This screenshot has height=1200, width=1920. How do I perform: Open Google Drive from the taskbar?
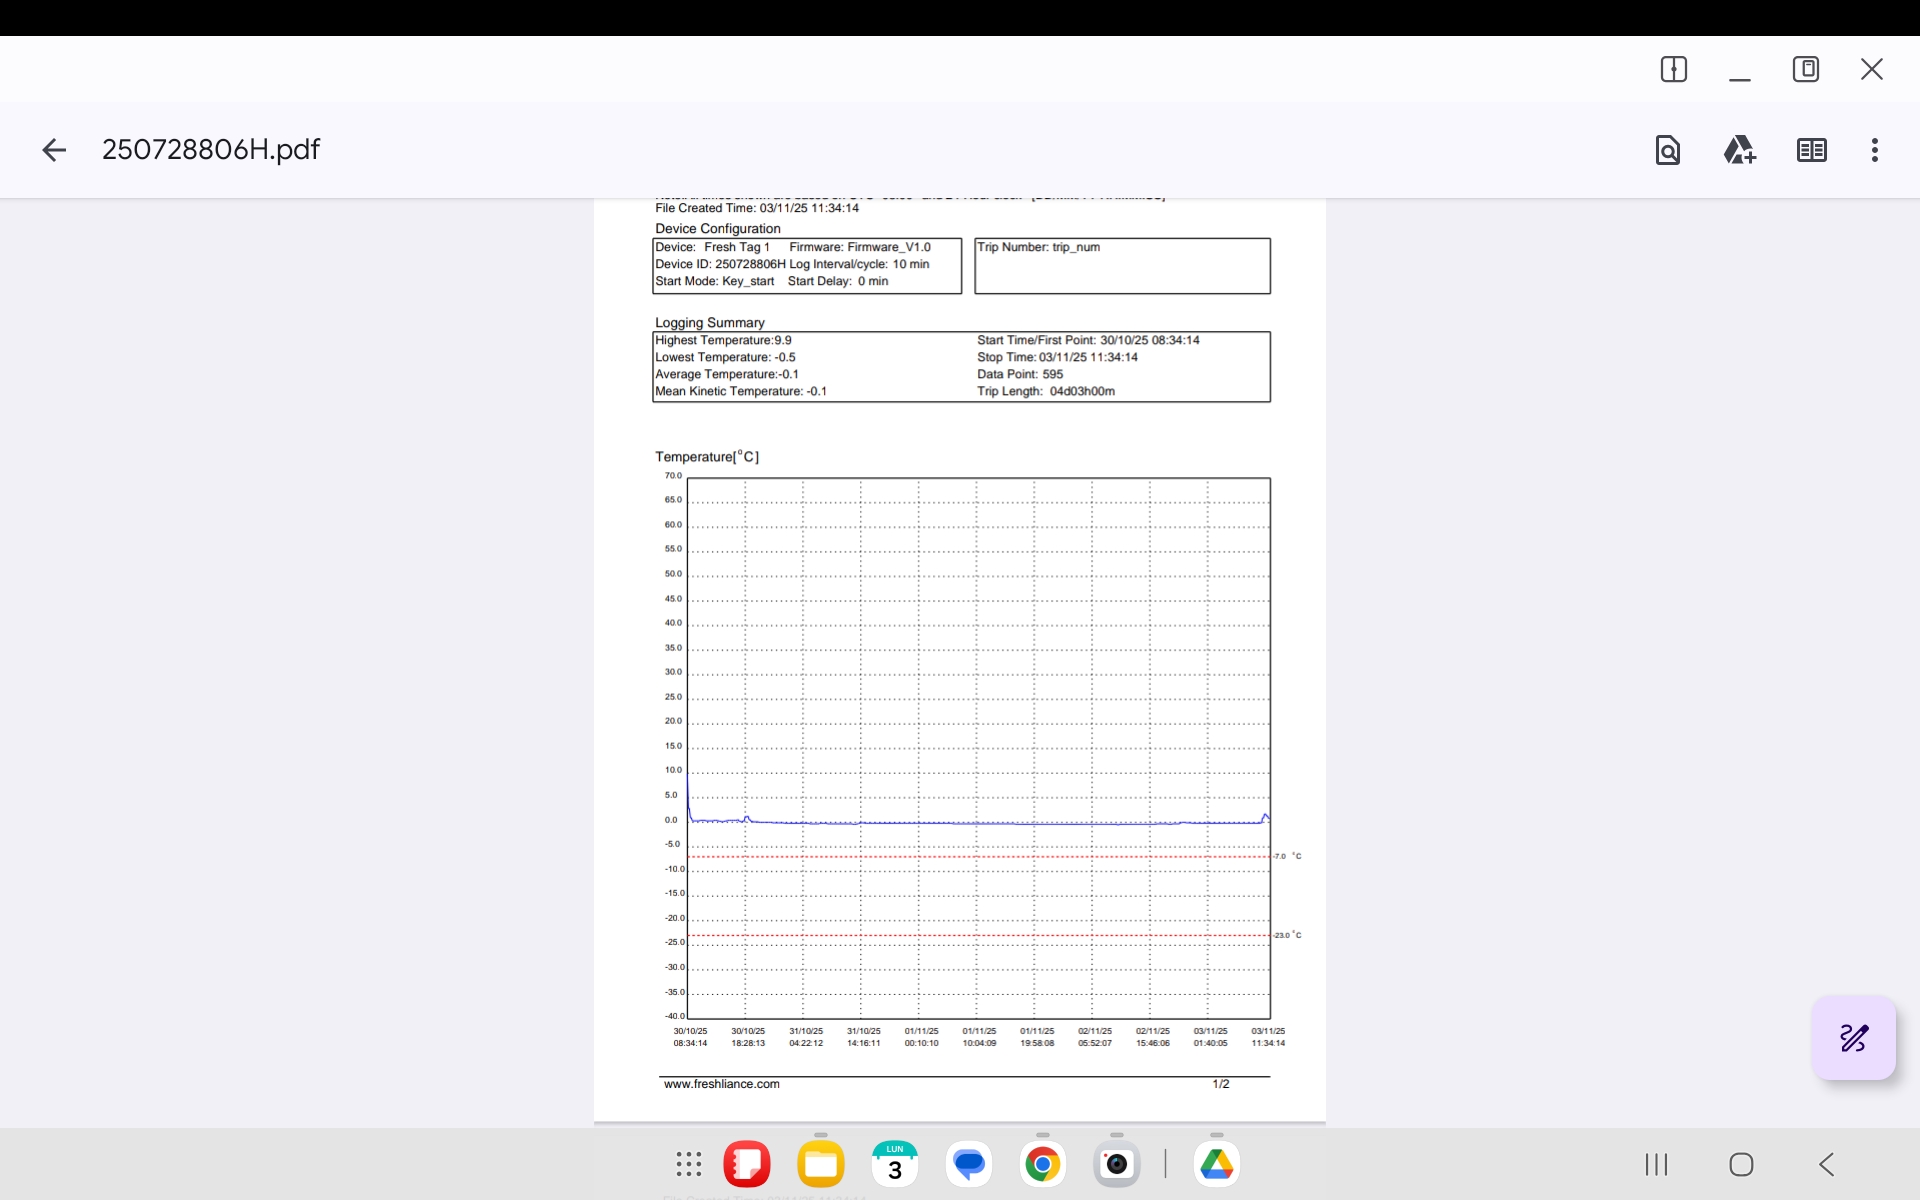(x=1216, y=1164)
